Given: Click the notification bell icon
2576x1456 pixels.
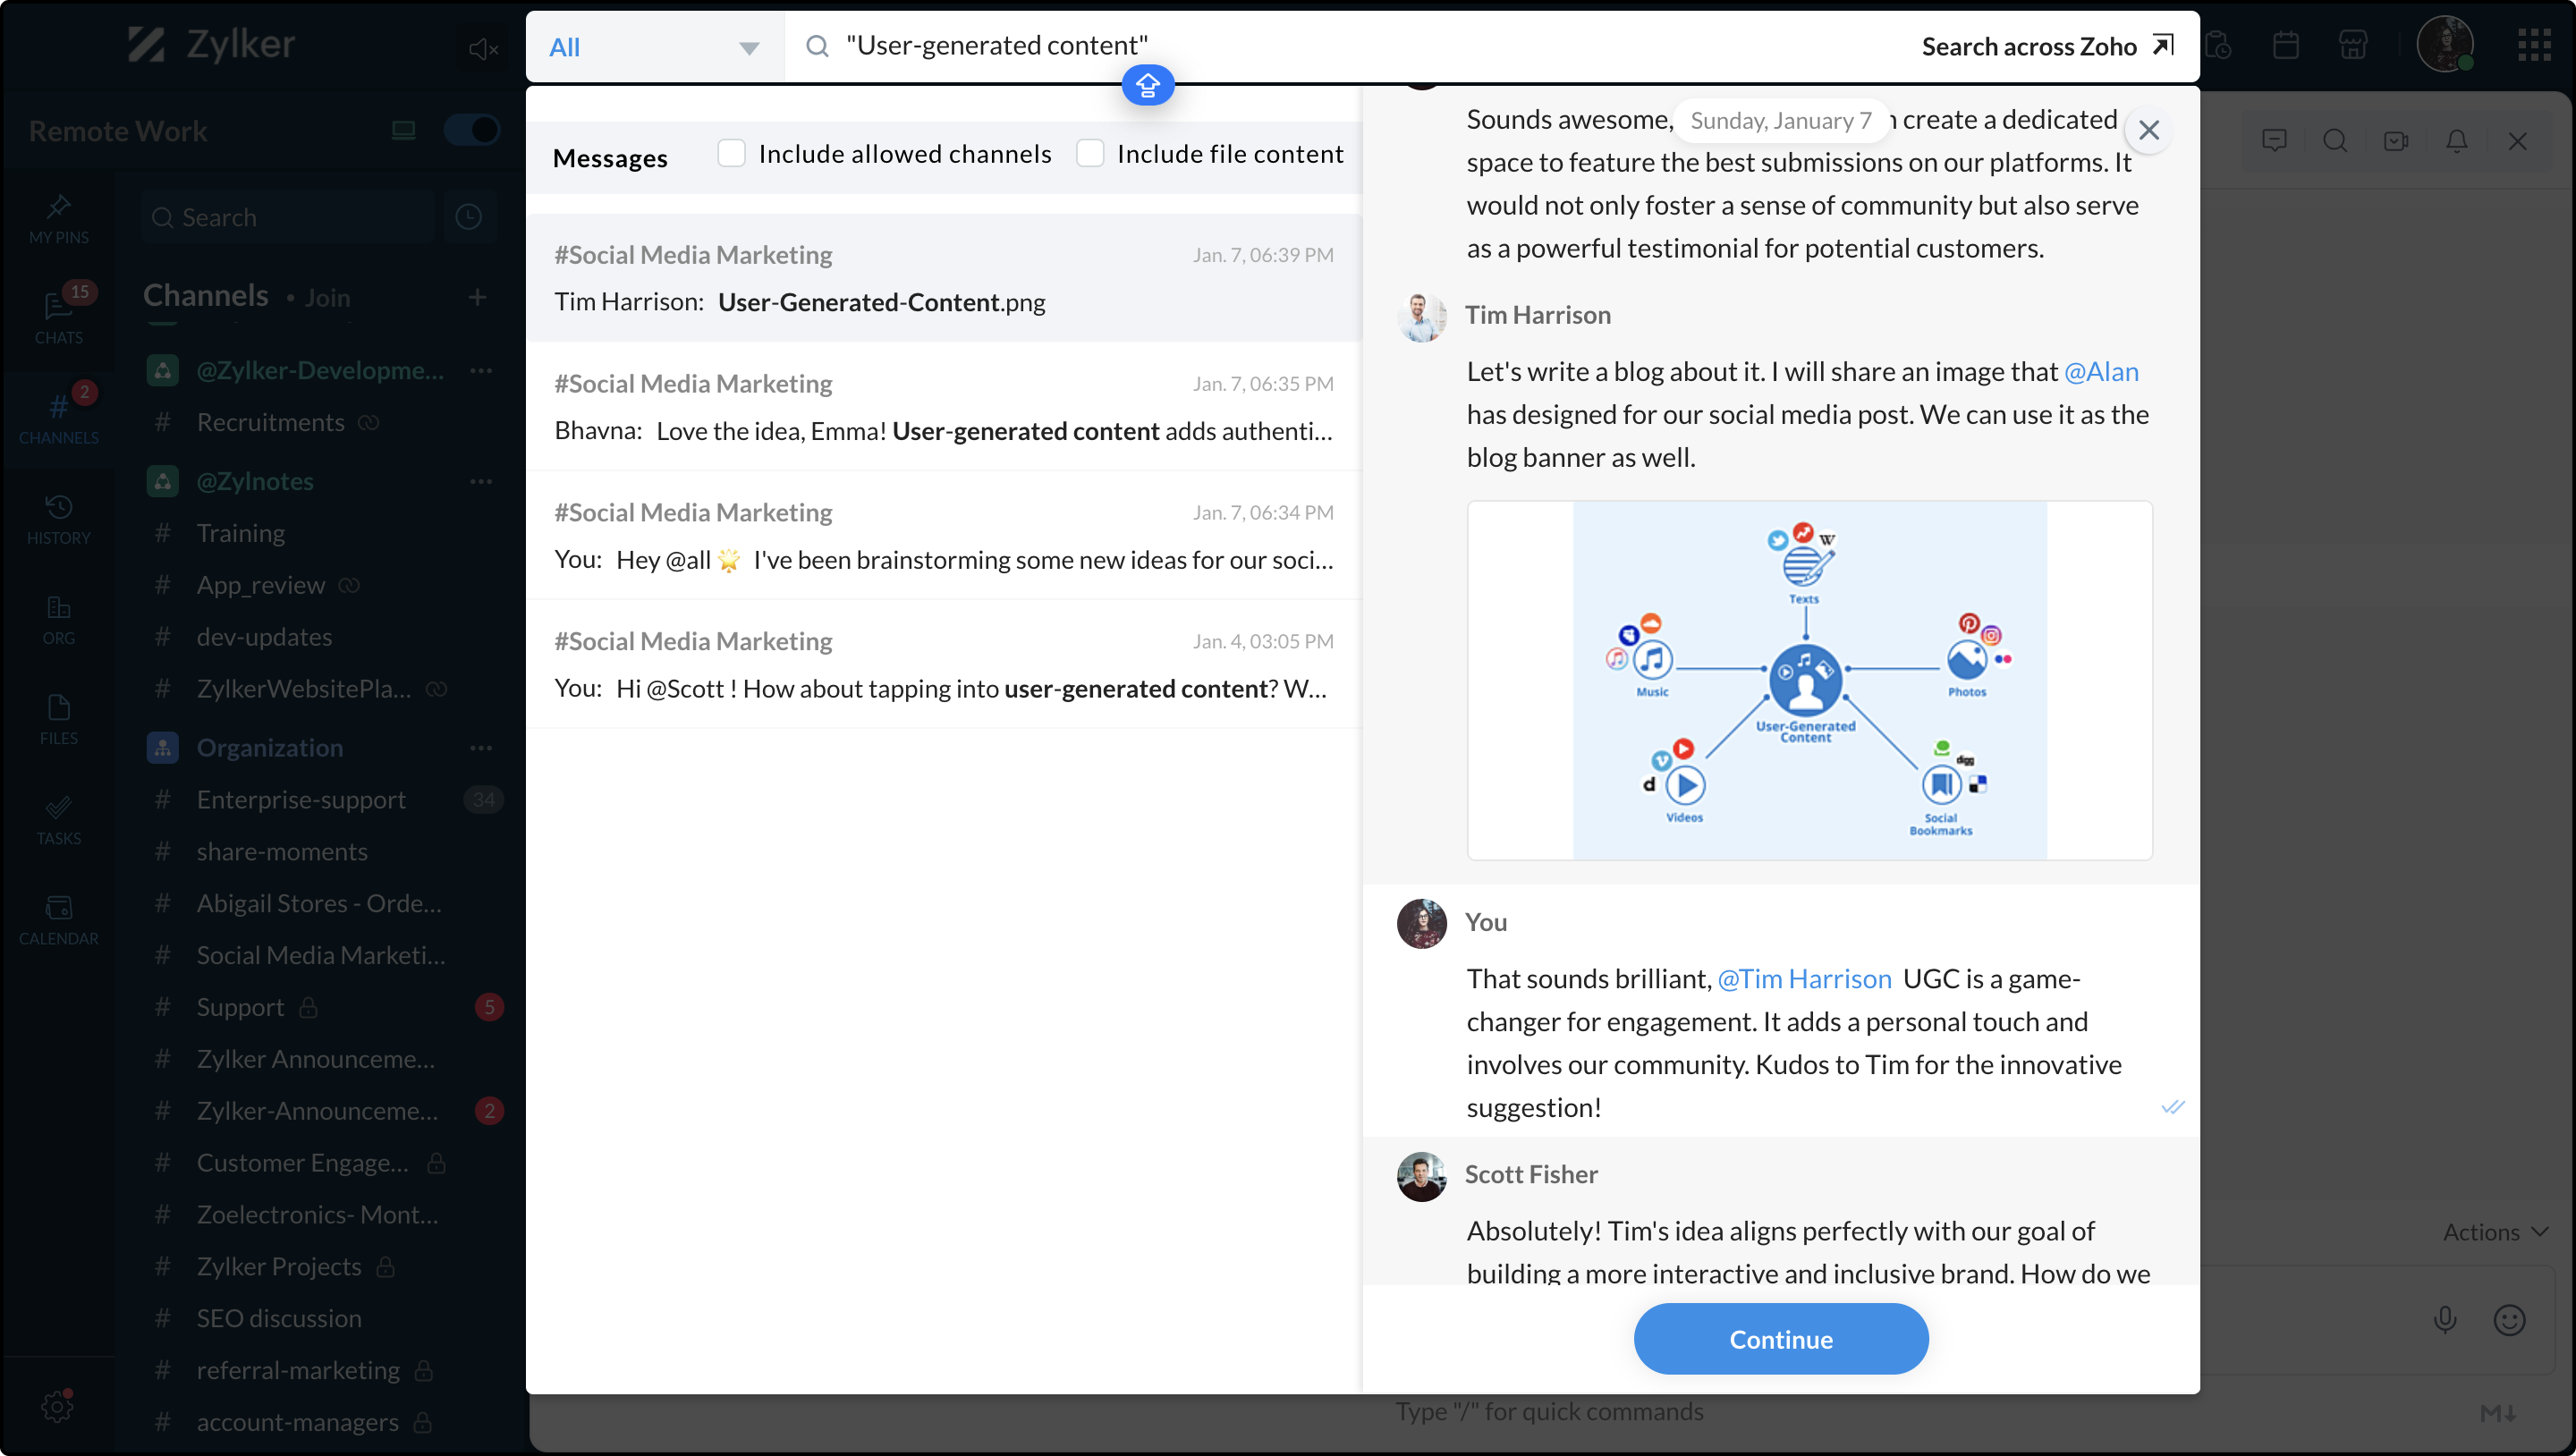Looking at the screenshot, I should point(2456,141).
